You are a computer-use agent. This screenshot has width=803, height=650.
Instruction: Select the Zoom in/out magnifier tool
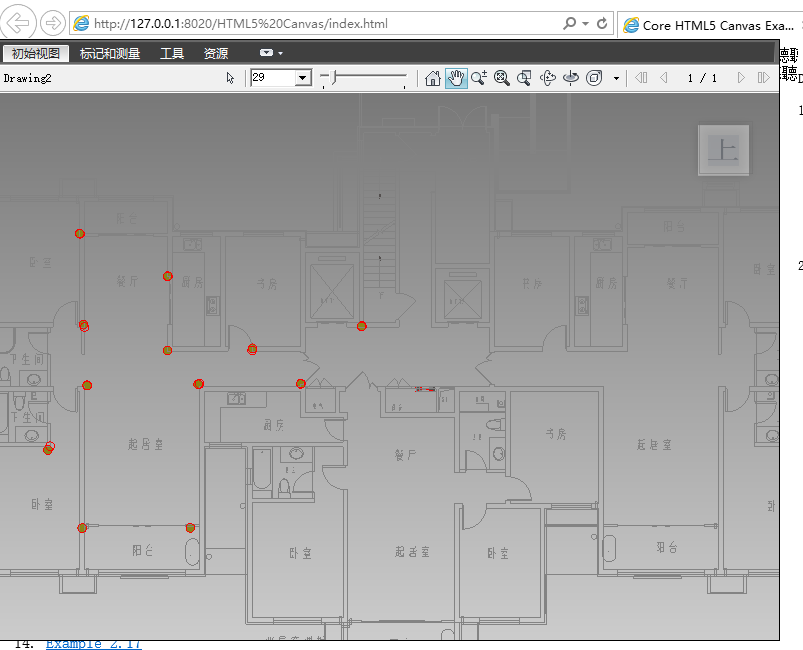pyautogui.click(x=479, y=78)
